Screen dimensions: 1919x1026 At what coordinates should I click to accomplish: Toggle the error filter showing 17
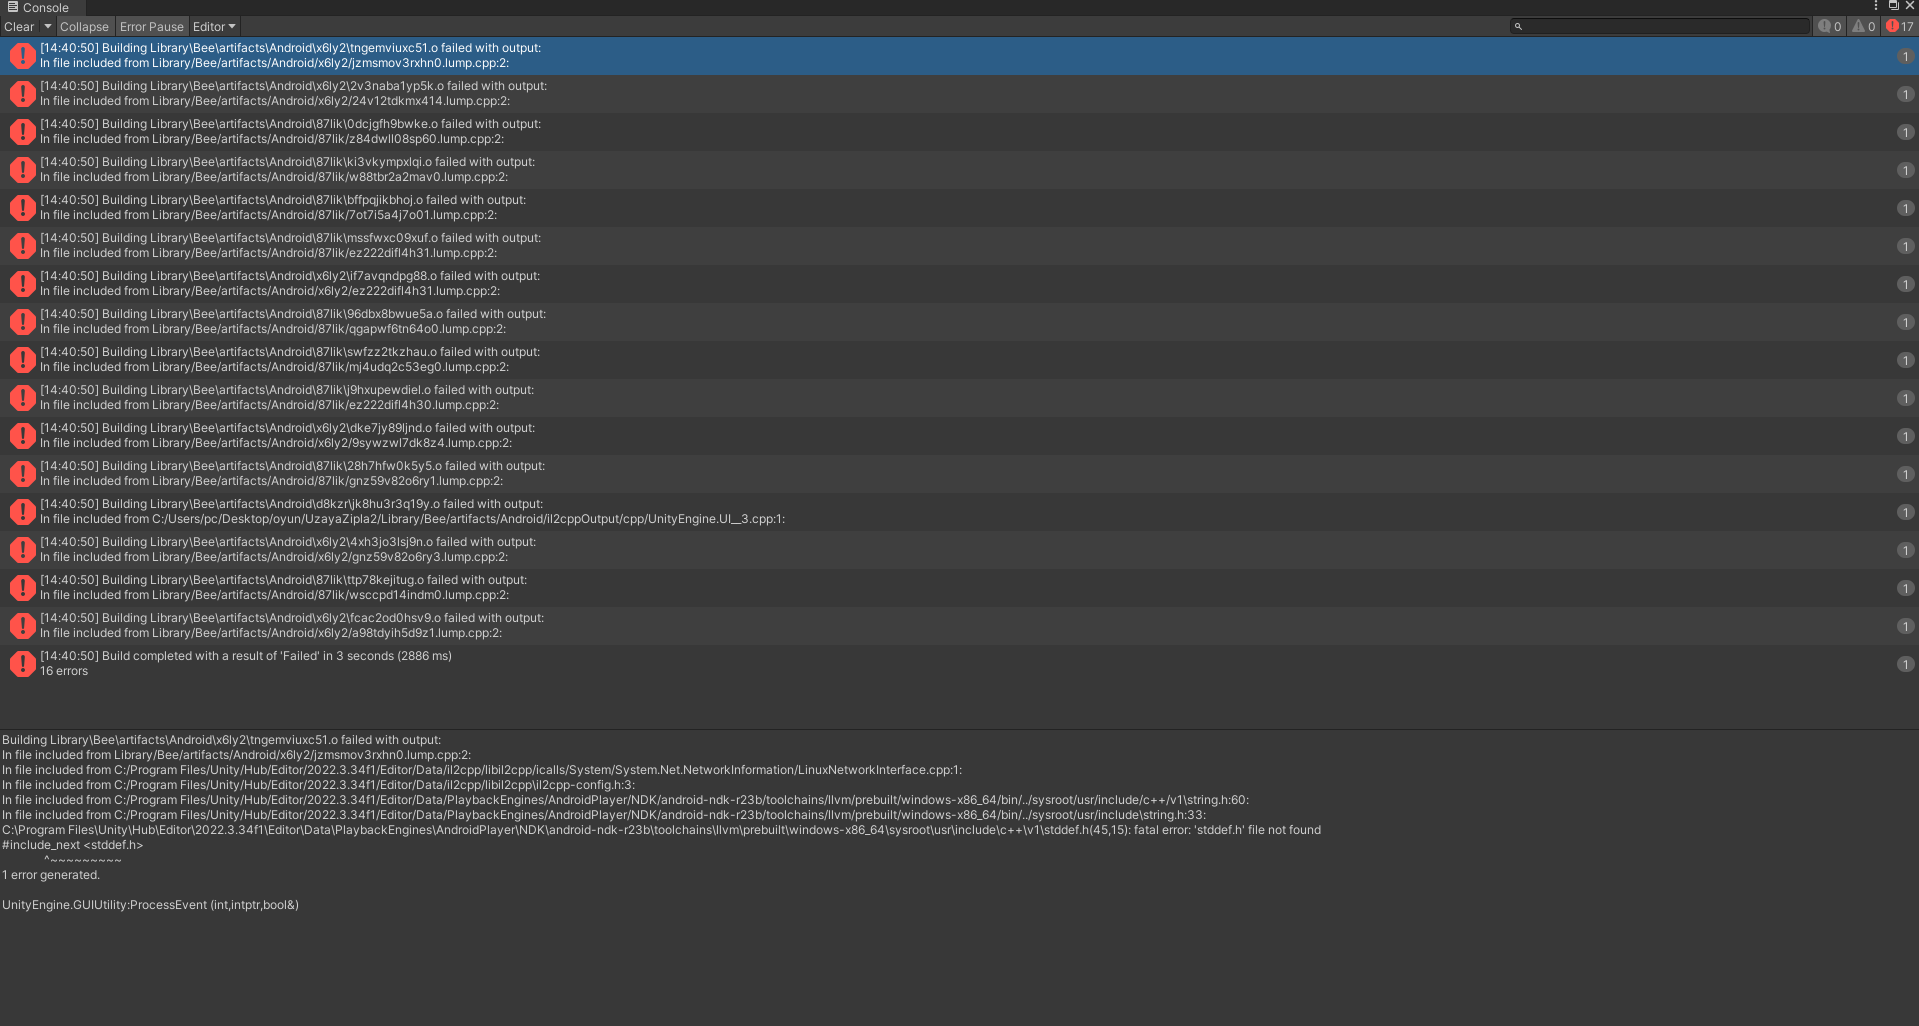[x=1900, y=27]
